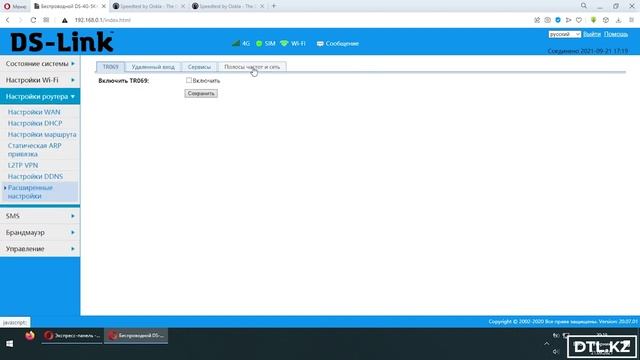Open the Помощь help link
Screen dimensions: 640x360
point(616,34)
